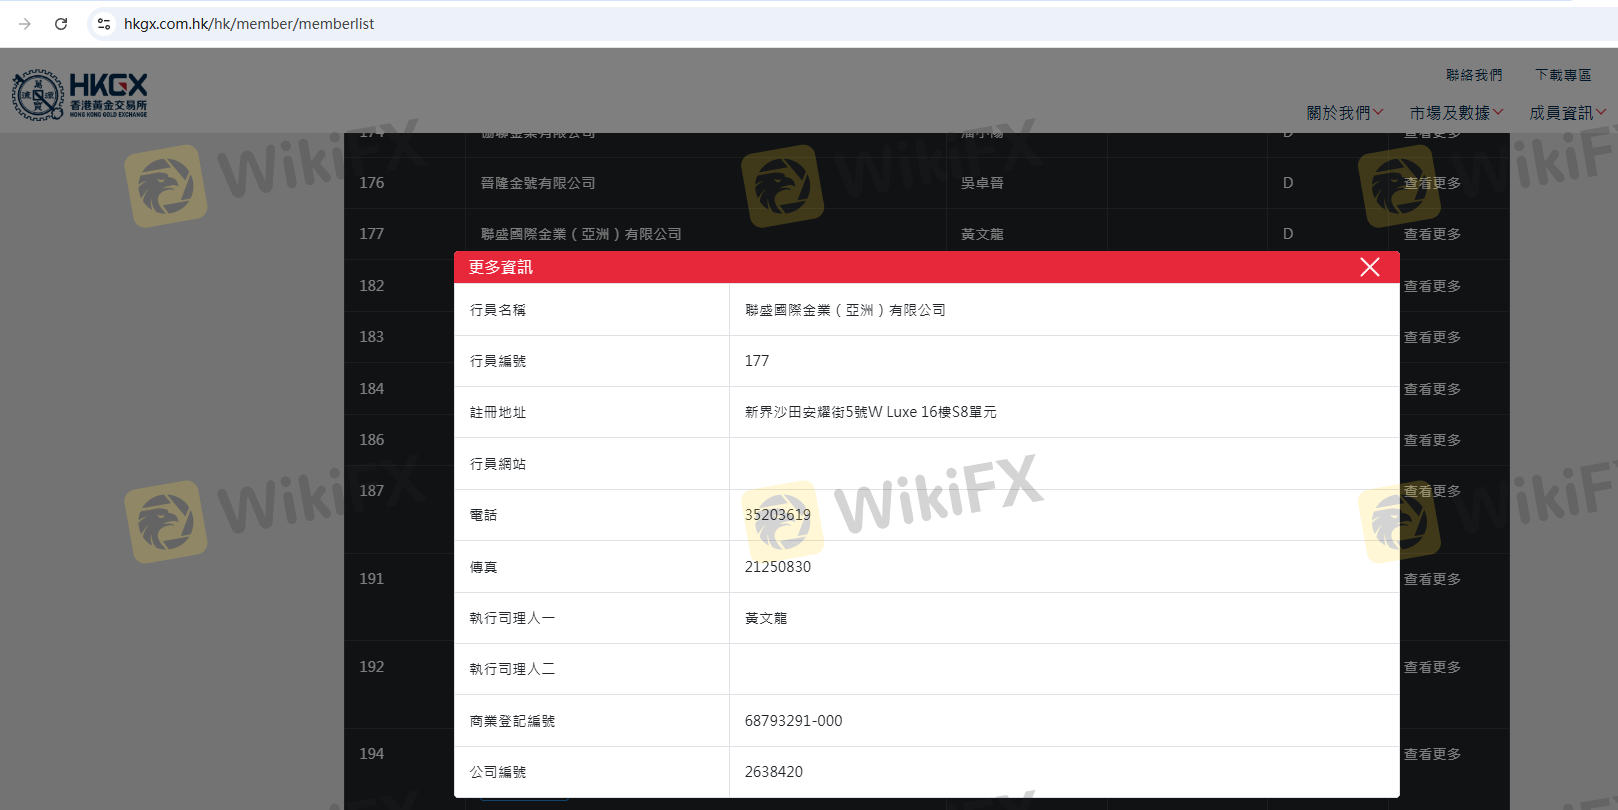Click 查看更多 for member 184
This screenshot has width=1618, height=810.
tap(1432, 389)
